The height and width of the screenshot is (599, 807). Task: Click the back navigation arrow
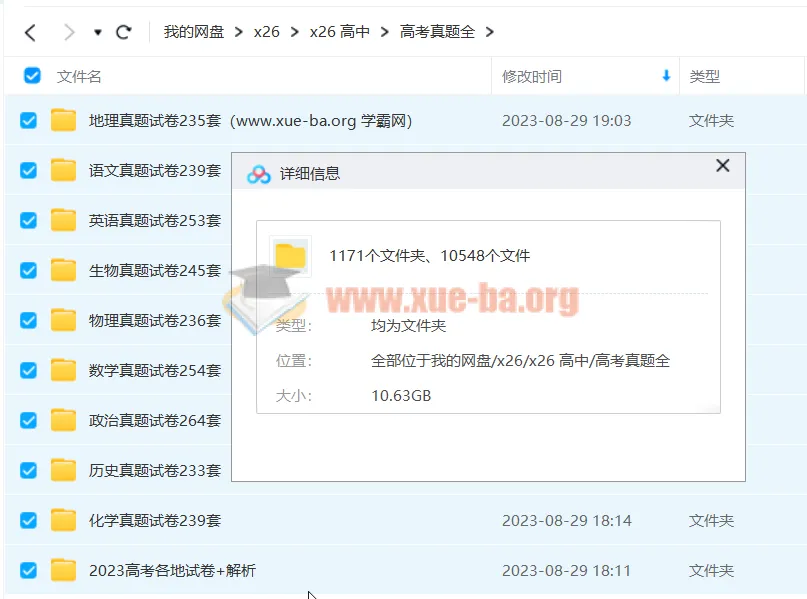pos(30,31)
